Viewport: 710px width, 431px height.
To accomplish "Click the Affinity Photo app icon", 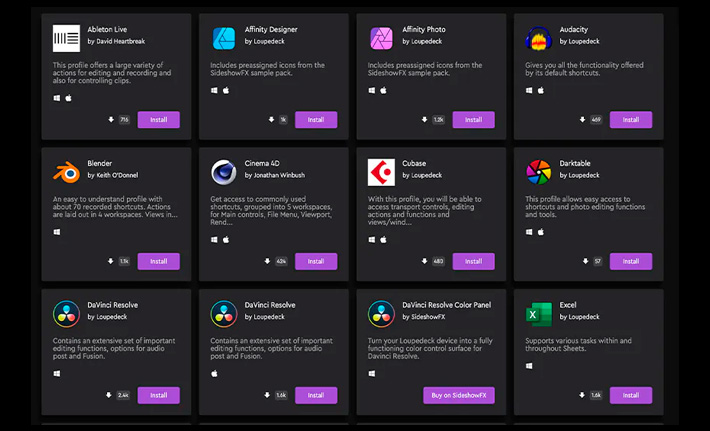I will [381, 38].
